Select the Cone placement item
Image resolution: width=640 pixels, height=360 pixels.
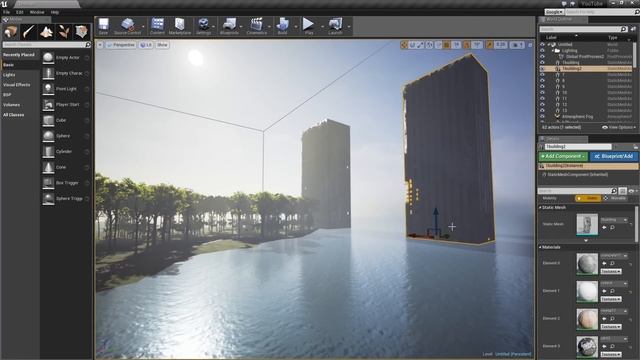point(66,167)
